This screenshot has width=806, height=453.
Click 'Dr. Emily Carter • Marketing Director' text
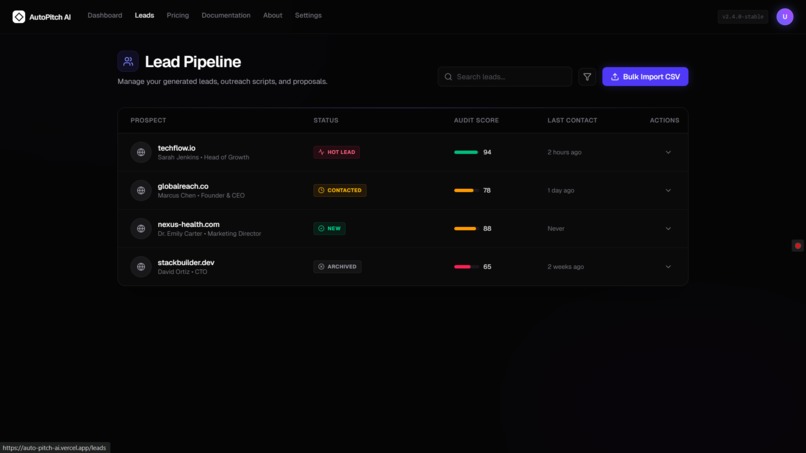point(209,233)
